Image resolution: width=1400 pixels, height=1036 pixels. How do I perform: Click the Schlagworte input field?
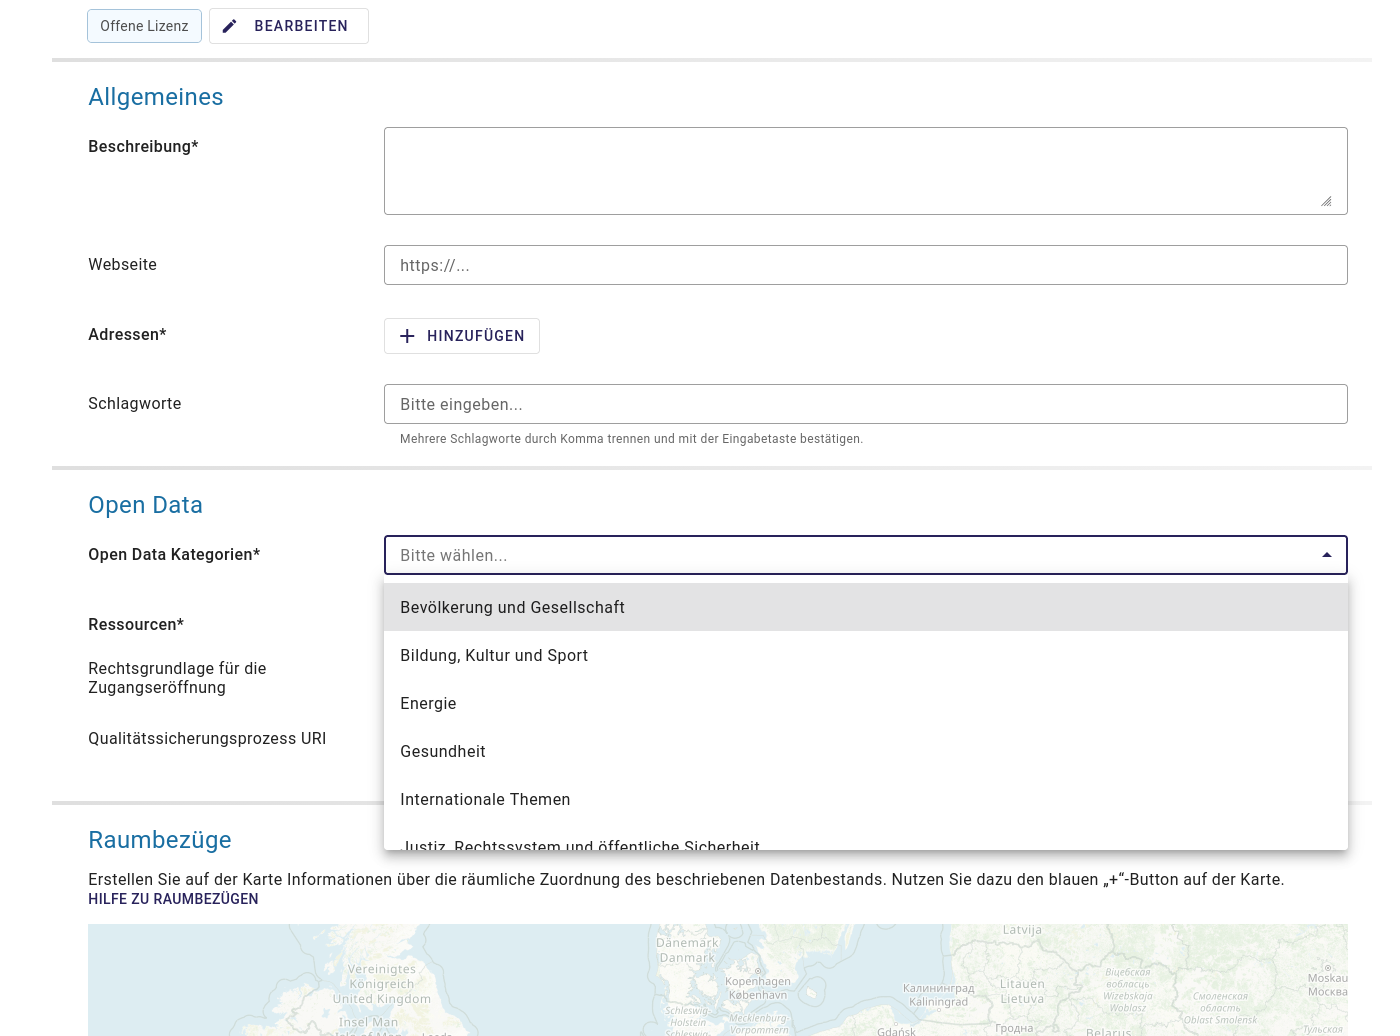866,404
